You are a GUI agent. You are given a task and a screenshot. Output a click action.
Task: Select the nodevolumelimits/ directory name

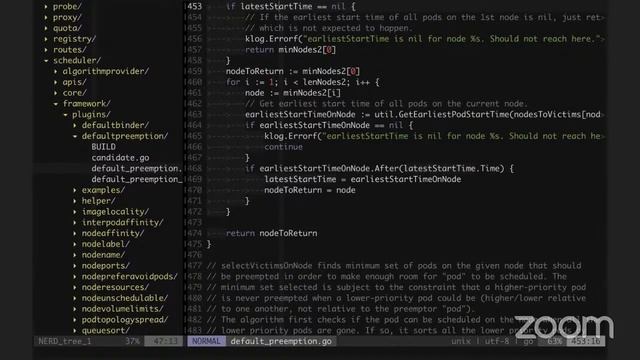(122, 309)
